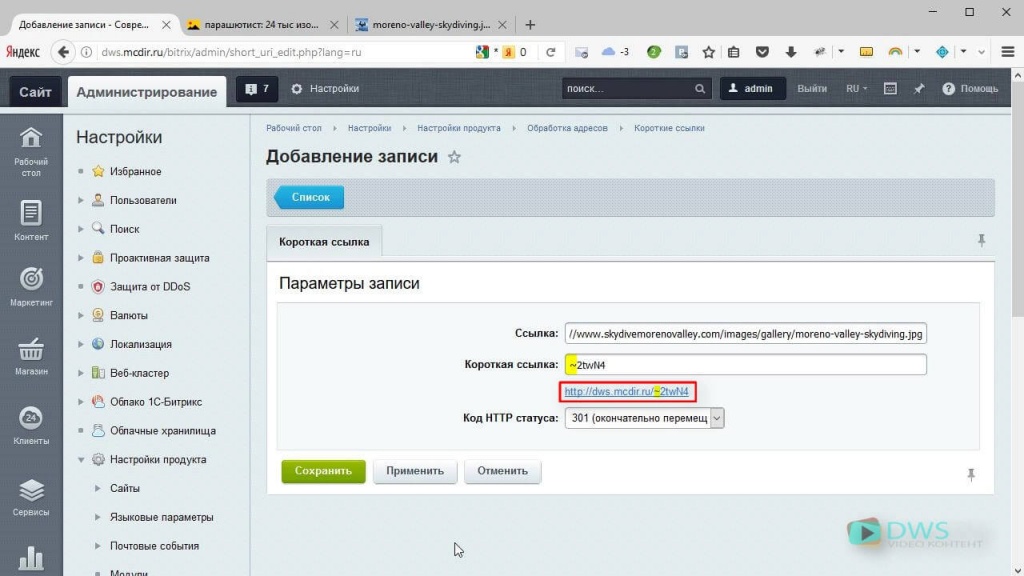Click the pin icon in admin header

919,89
